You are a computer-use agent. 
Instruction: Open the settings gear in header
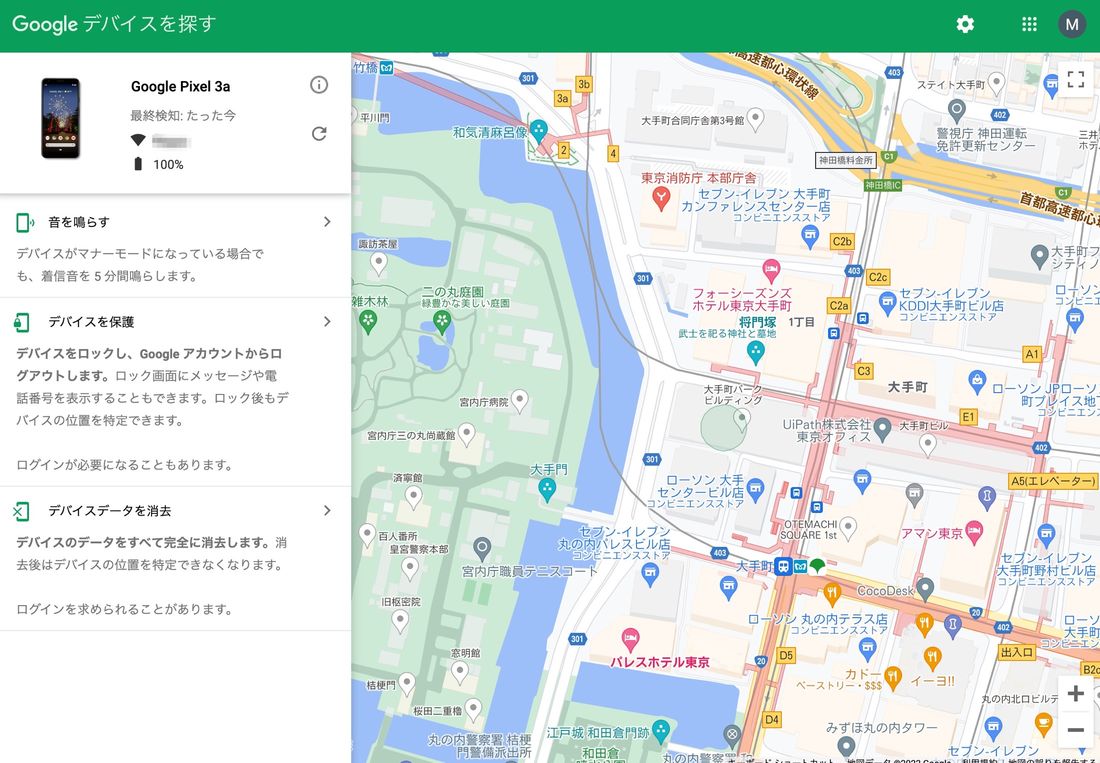pos(965,25)
